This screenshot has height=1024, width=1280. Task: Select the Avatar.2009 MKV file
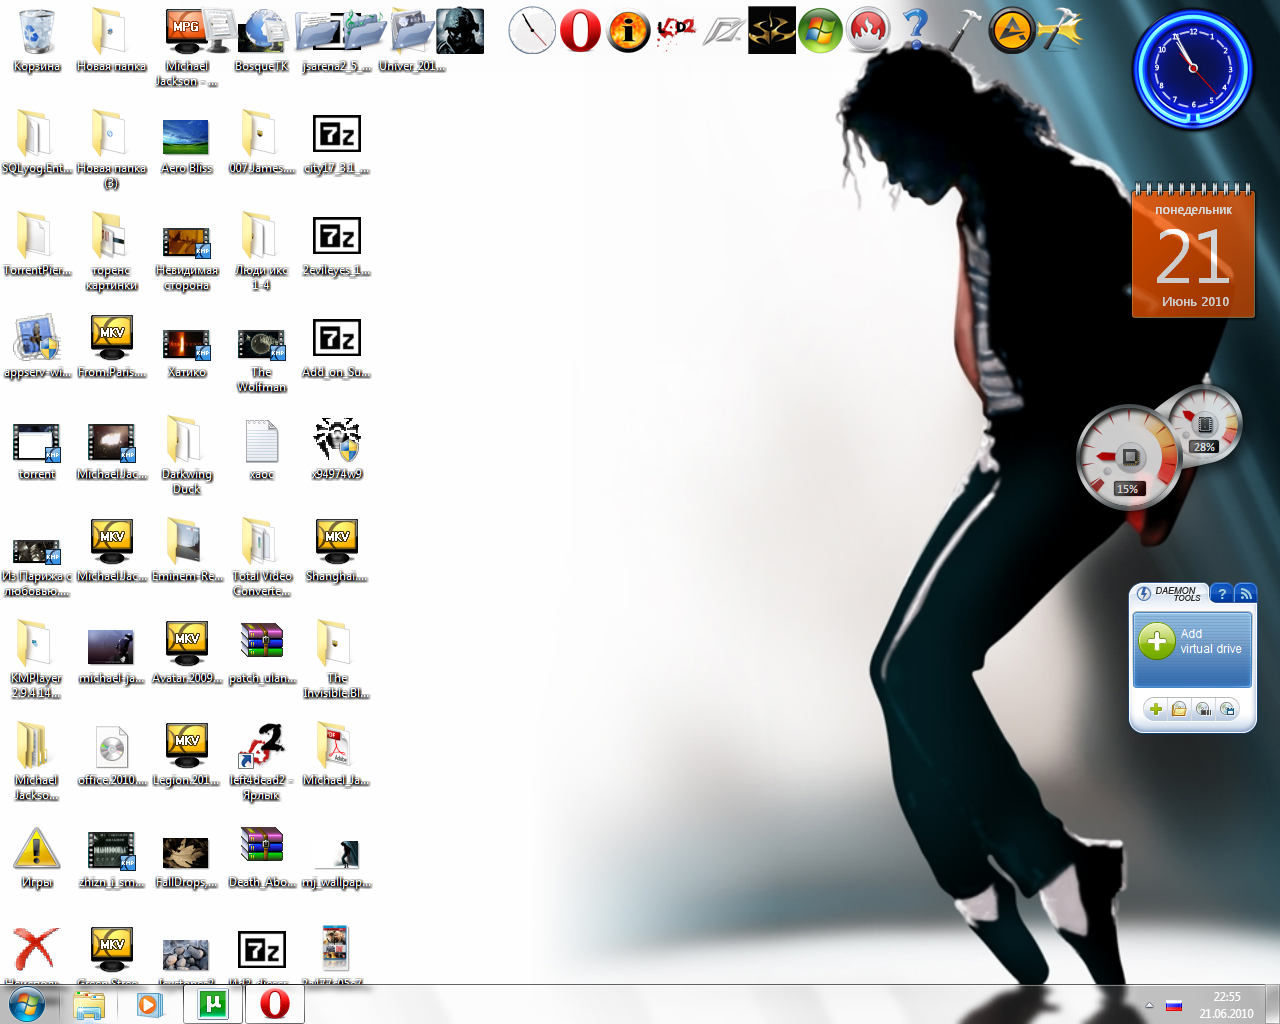tap(187, 653)
